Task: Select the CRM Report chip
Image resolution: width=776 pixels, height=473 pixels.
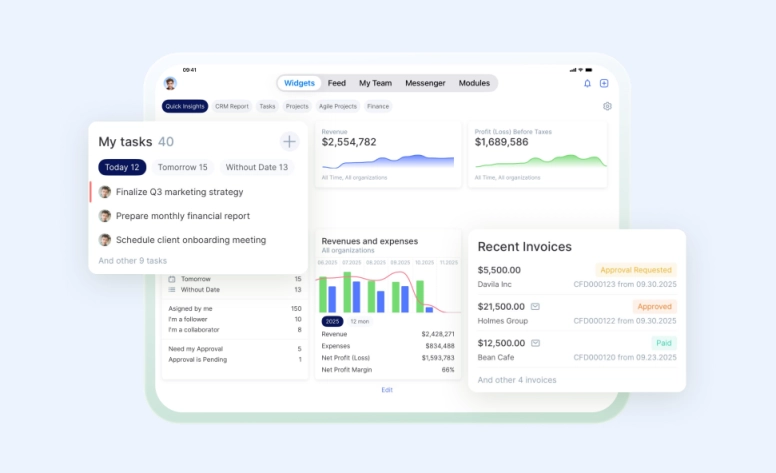Action: point(232,106)
